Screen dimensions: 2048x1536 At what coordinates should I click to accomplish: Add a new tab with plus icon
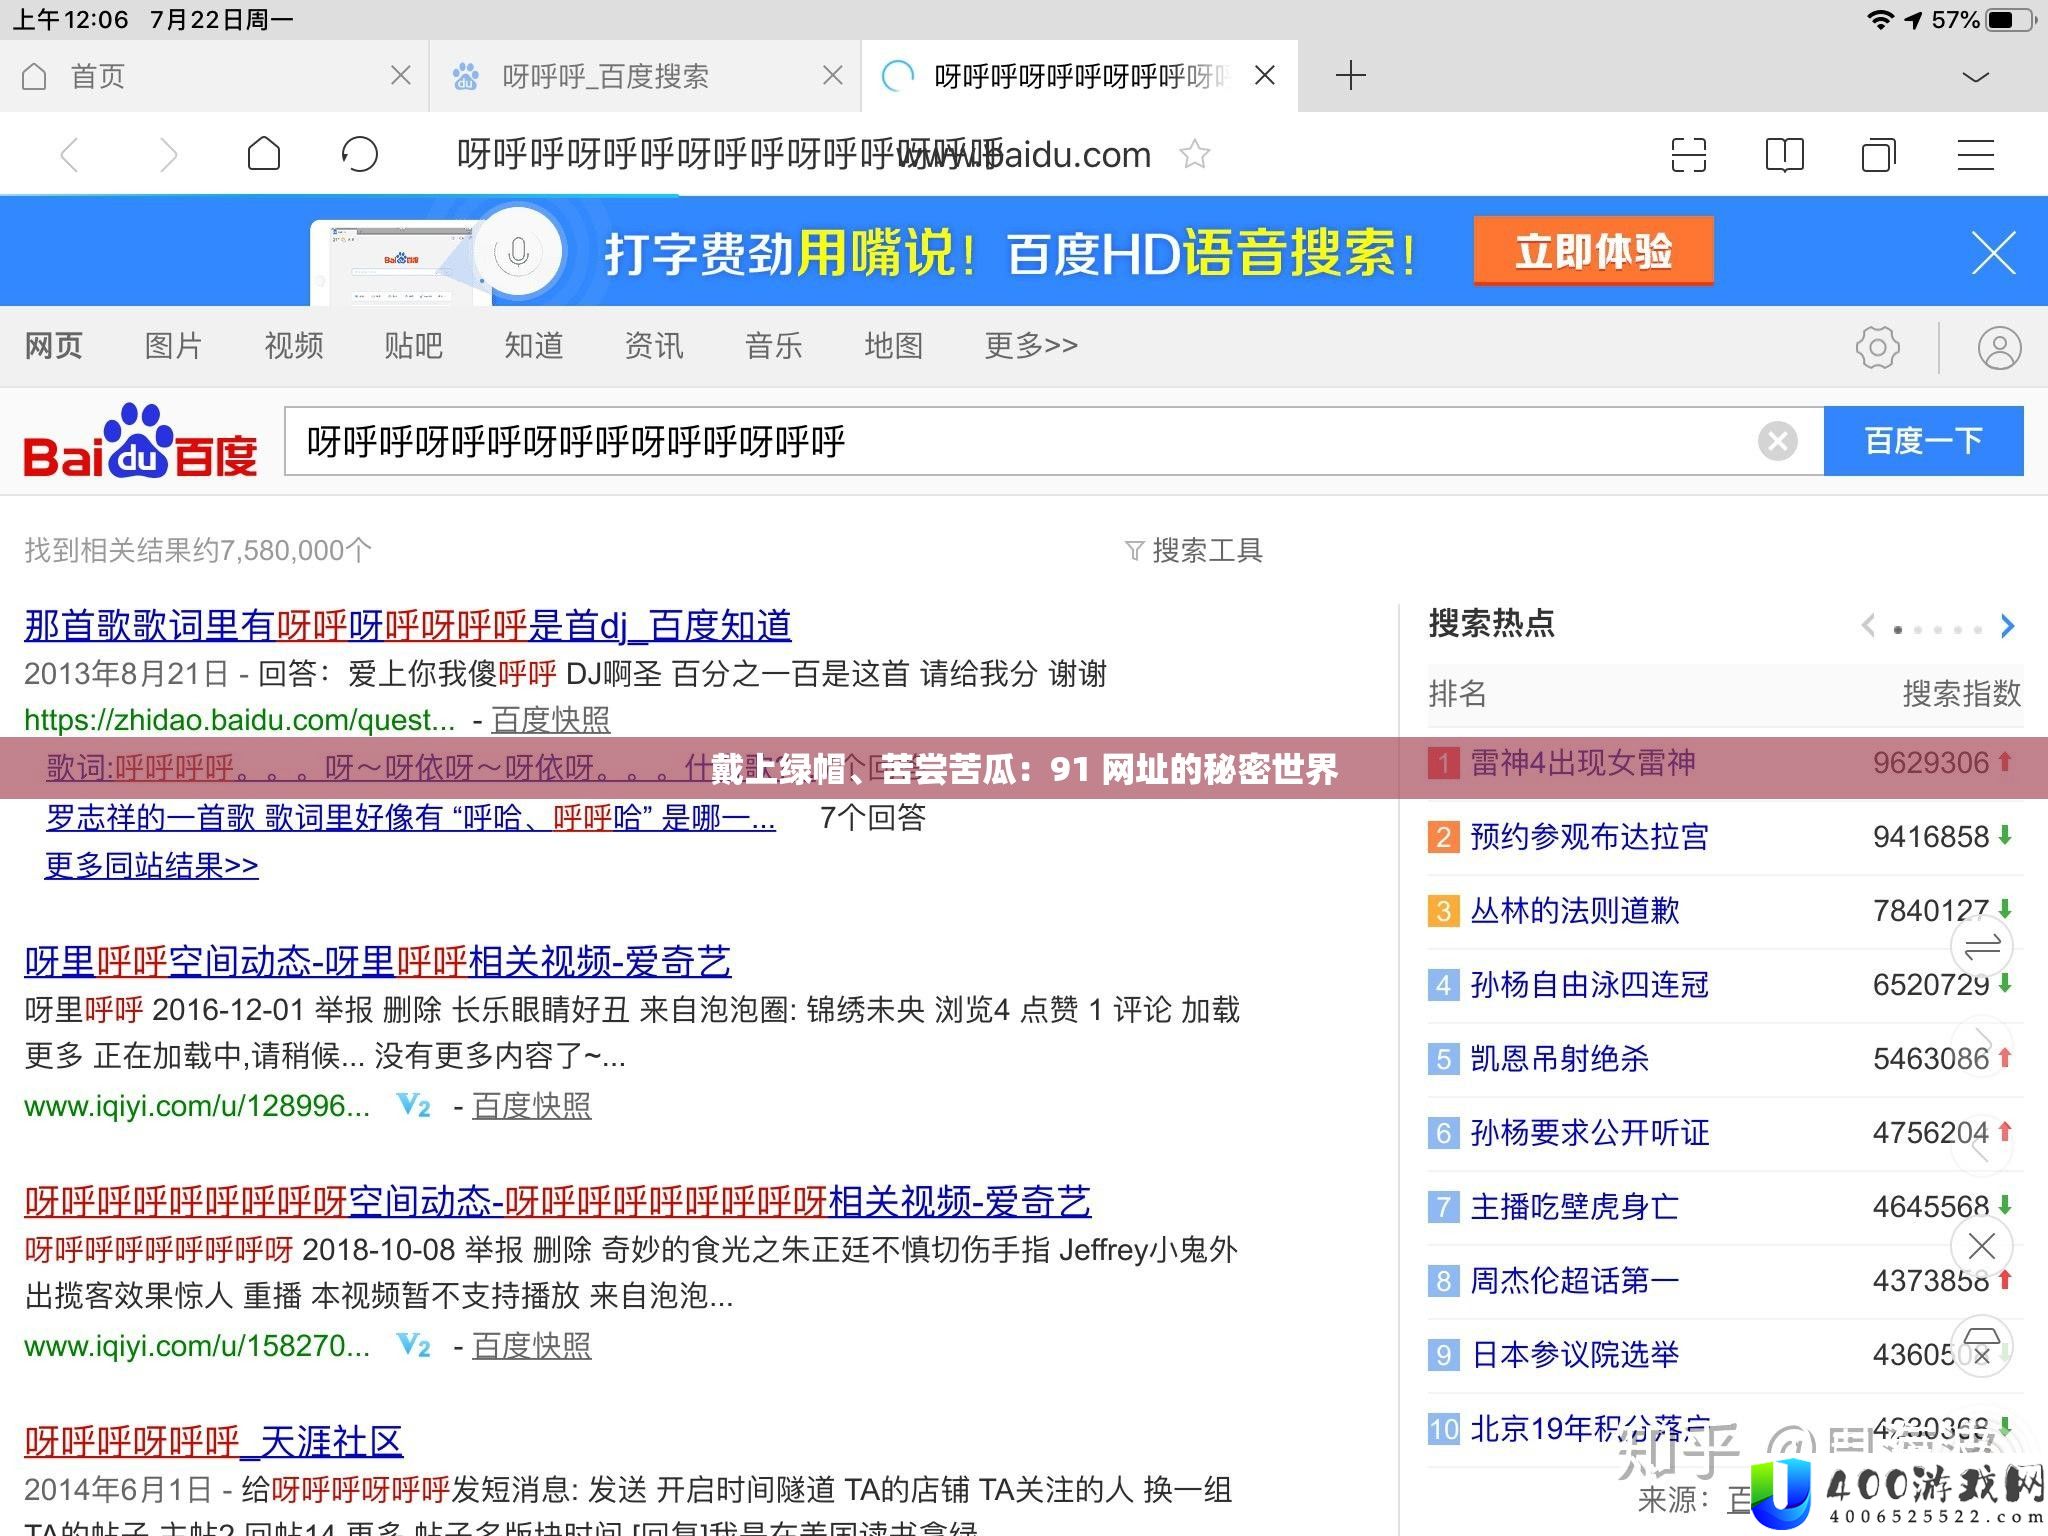[x=1350, y=75]
